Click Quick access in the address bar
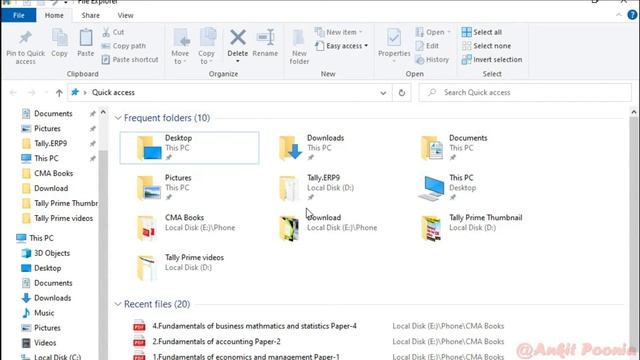The width and height of the screenshot is (640, 360). coord(113,93)
